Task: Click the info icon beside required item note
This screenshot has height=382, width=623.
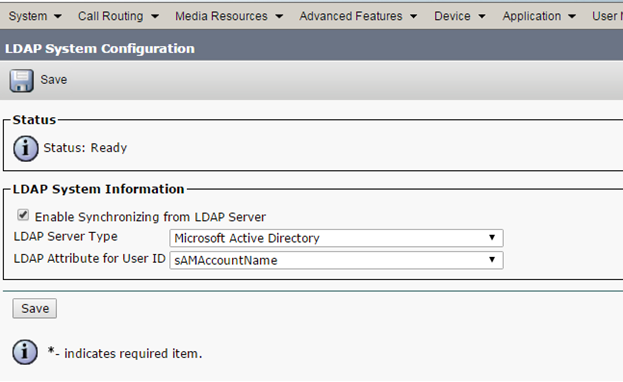Action: pos(25,352)
